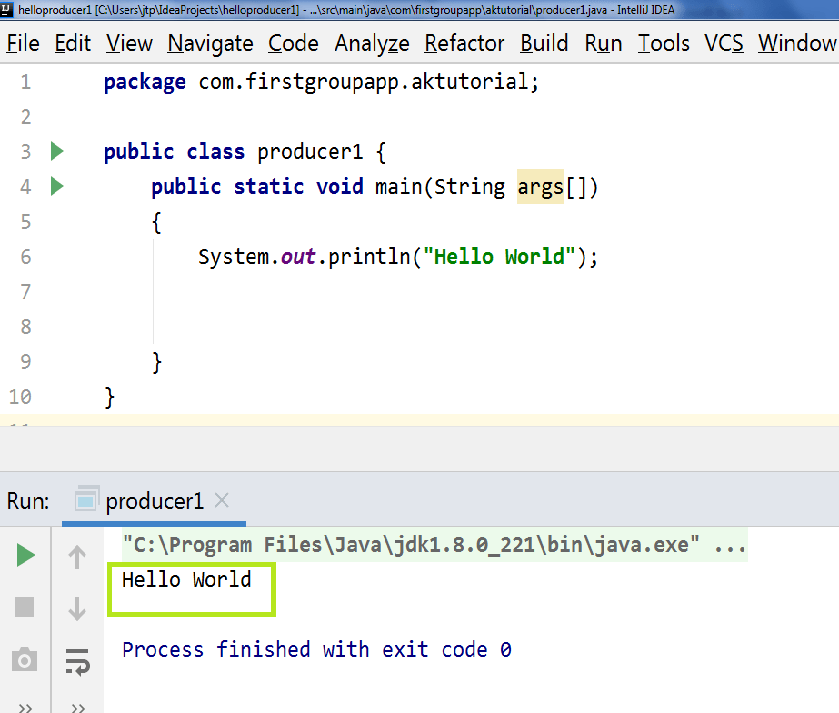
Task: Expand the collapsed java.exe command line
Action: click(x=730, y=545)
